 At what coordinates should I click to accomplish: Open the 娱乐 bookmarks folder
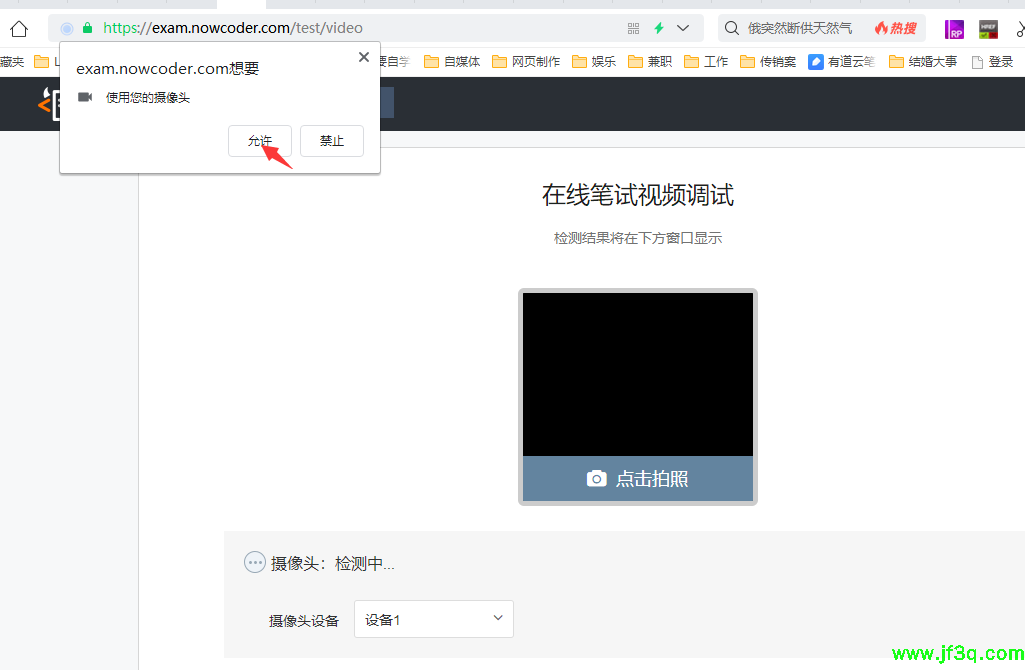[594, 62]
